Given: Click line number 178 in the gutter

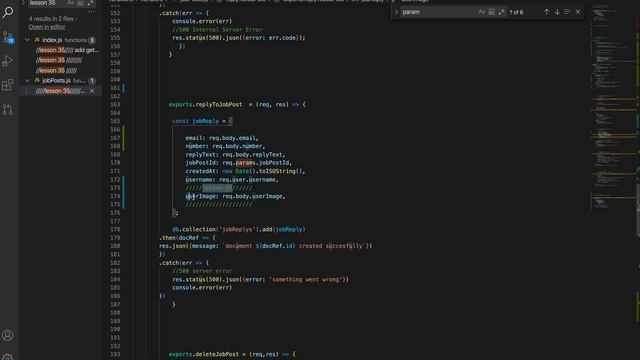Looking at the screenshot, I should tap(115, 229).
